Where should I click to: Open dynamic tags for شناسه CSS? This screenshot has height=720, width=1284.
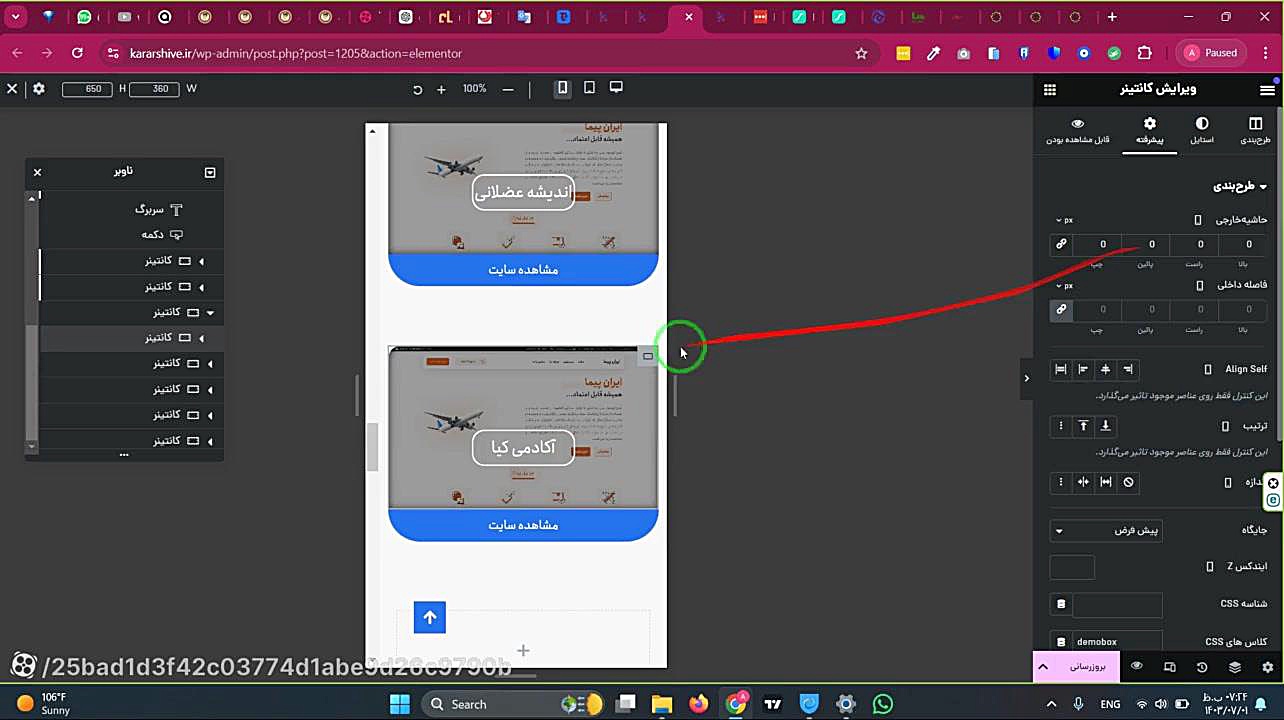pos(1061,604)
